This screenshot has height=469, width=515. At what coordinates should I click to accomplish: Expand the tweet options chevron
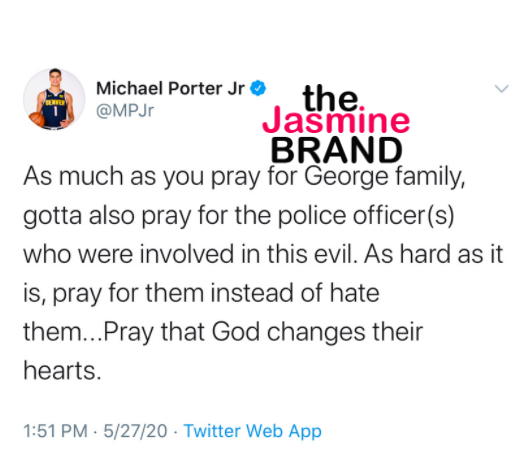click(501, 89)
